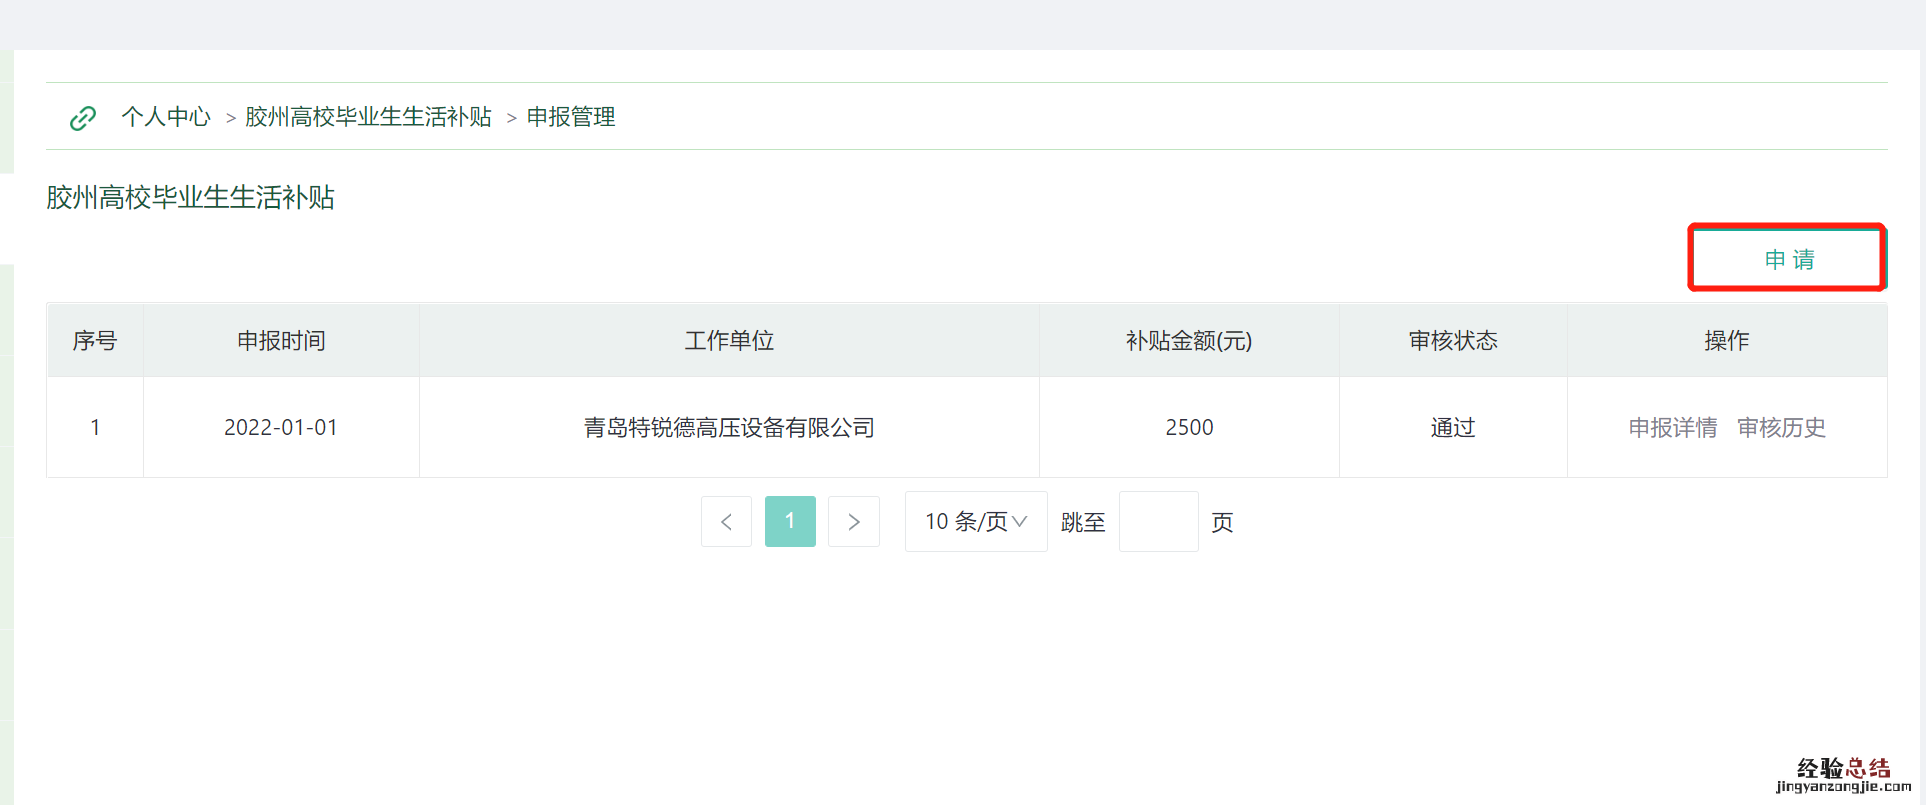View 审核历史 for the first record

[1781, 428]
